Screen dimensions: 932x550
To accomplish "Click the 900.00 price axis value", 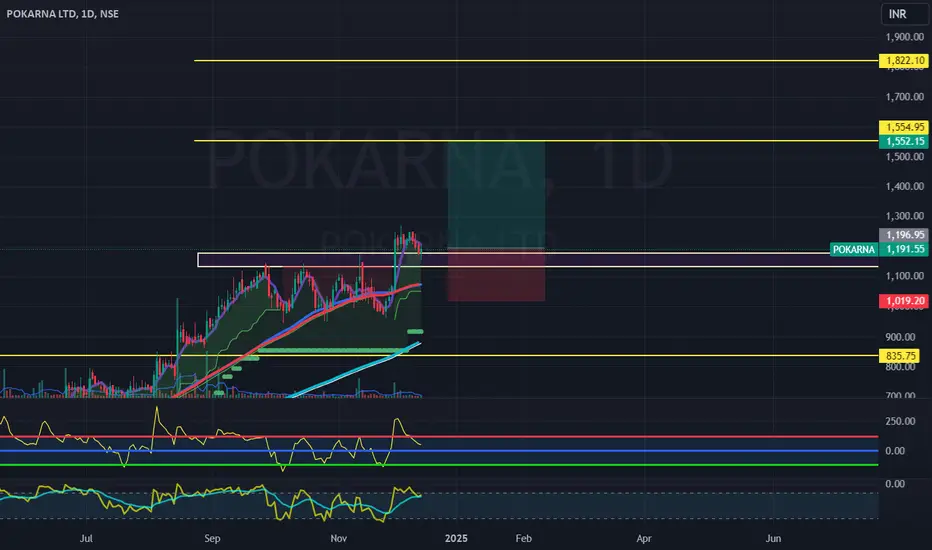I will [x=900, y=337].
